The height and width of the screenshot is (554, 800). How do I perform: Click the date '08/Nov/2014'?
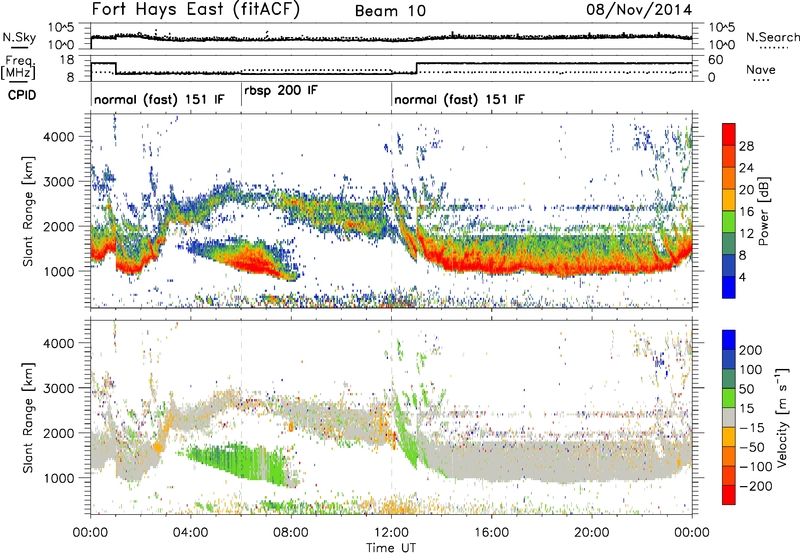[x=639, y=10]
